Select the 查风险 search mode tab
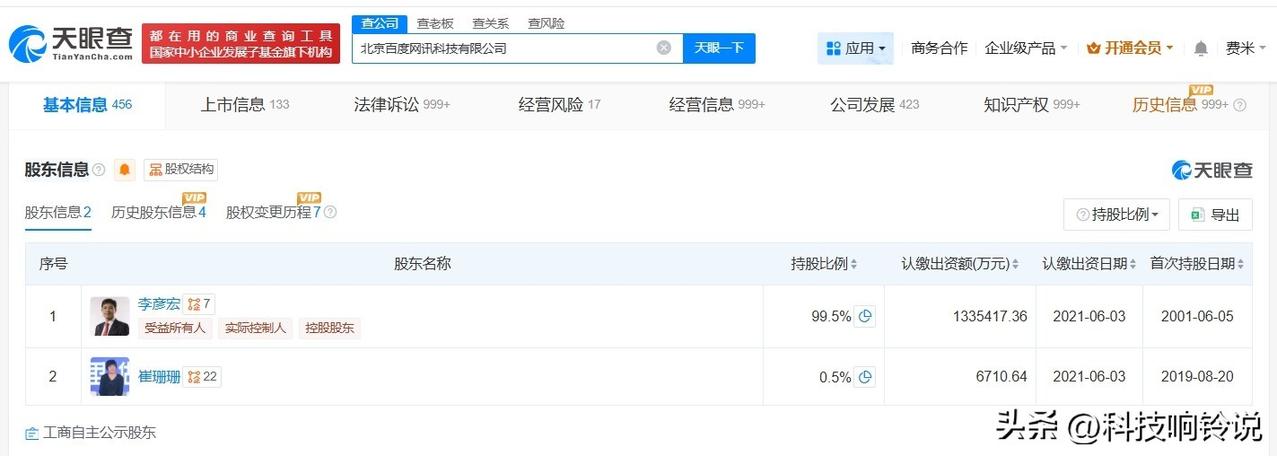Image resolution: width=1277 pixels, height=456 pixels. pos(546,23)
